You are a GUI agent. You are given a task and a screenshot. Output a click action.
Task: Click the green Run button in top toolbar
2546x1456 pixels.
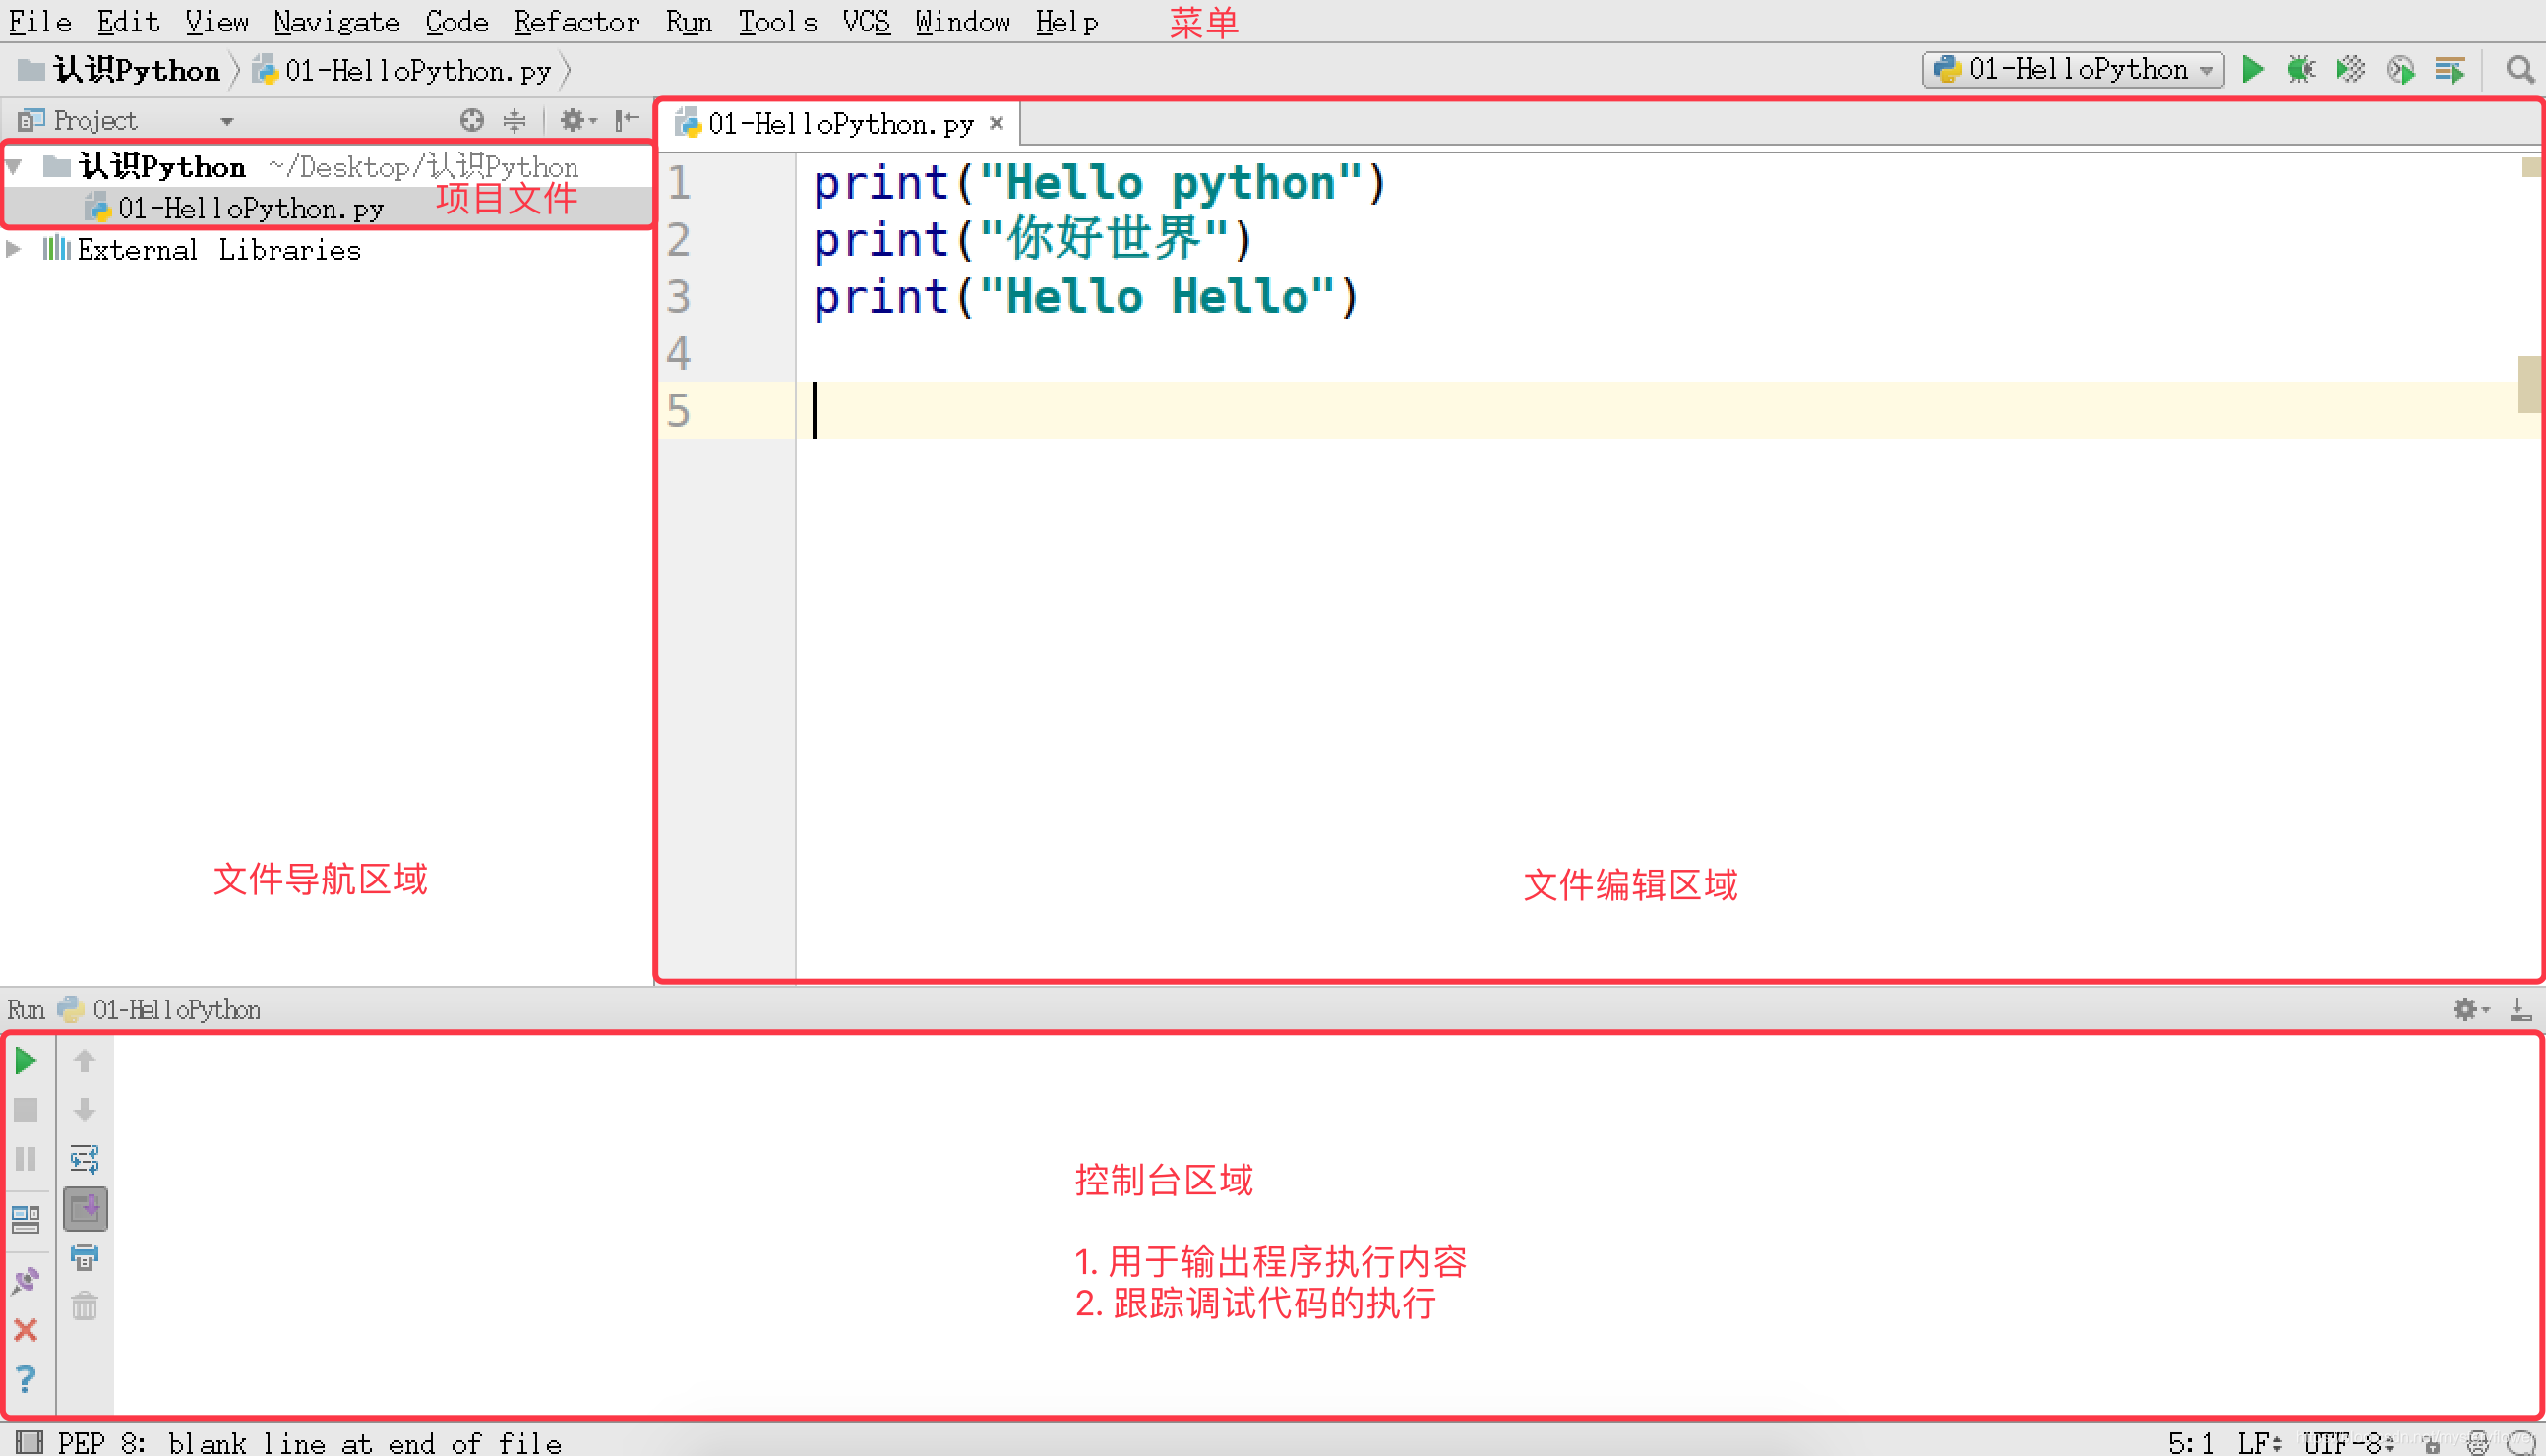pos(2252,69)
